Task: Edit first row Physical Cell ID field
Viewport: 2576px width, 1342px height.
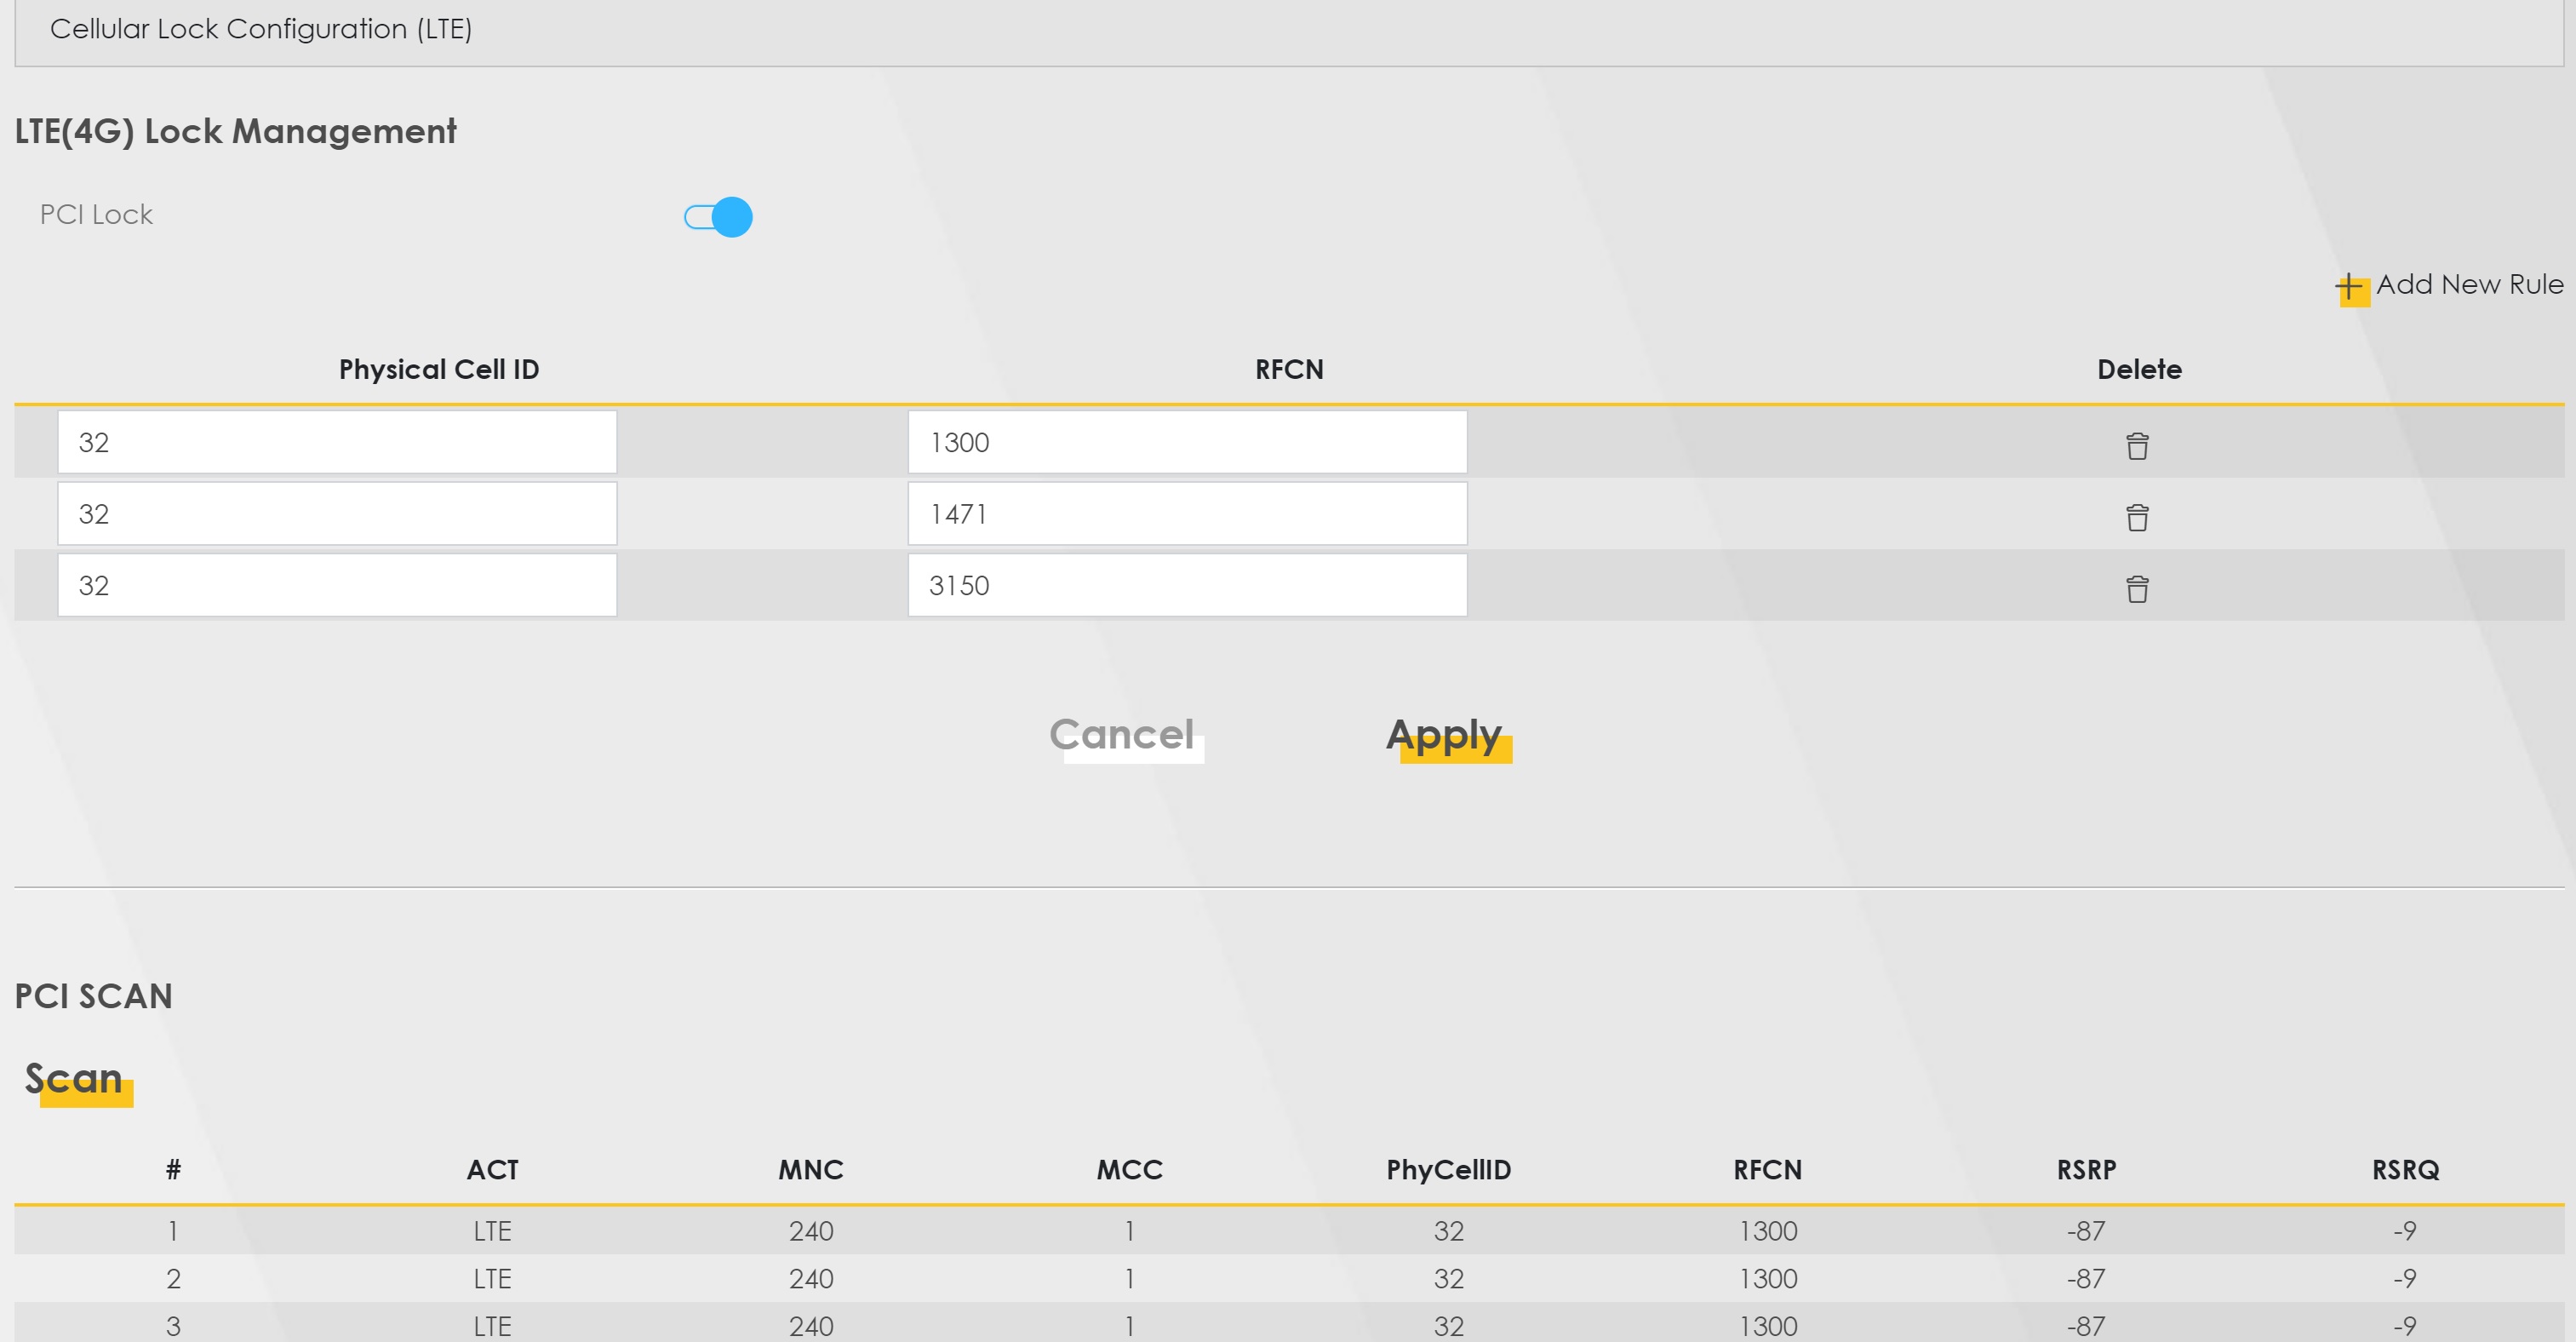Action: [x=337, y=442]
